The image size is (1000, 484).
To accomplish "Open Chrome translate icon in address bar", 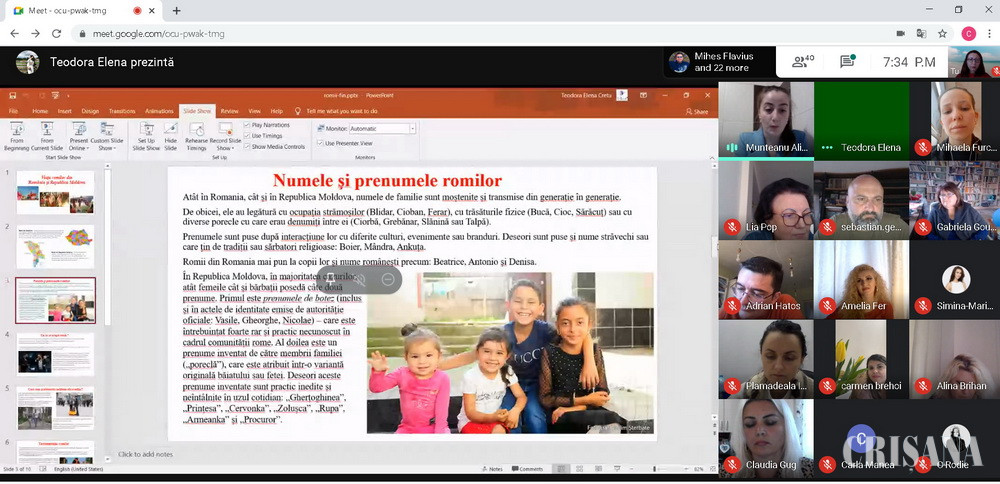I will click(921, 33).
